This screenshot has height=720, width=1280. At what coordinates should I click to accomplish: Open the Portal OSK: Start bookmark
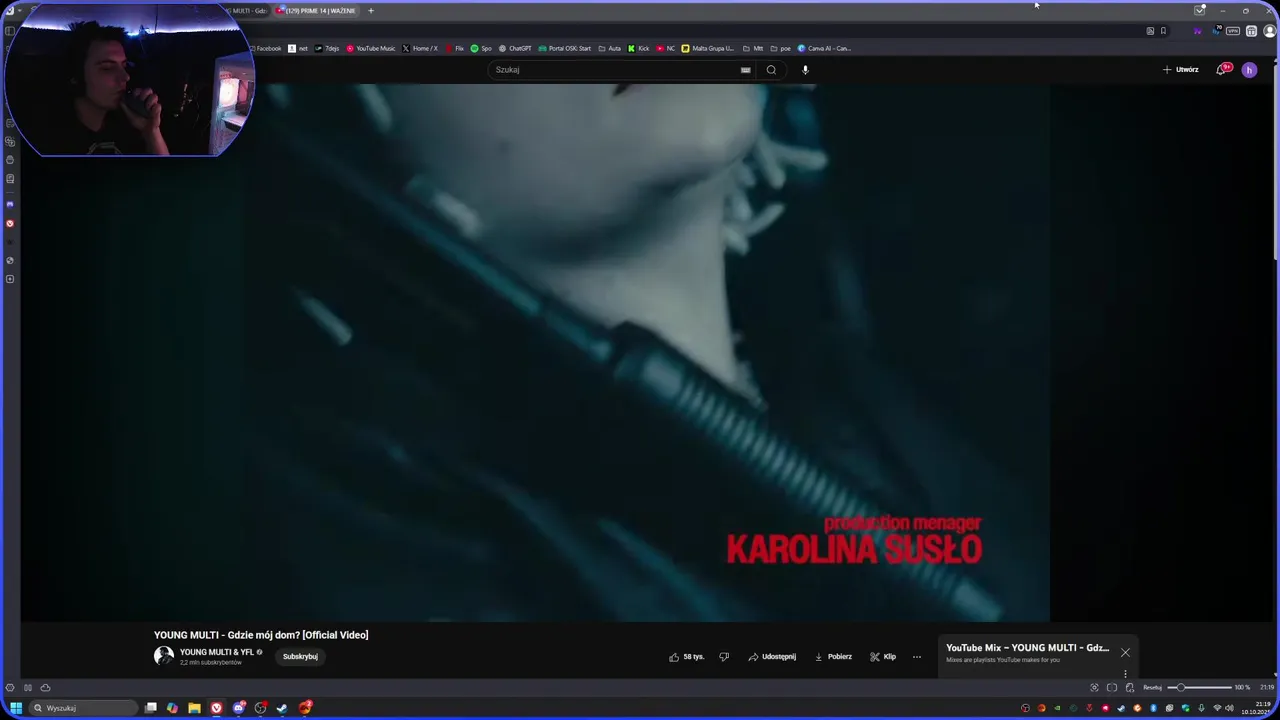[564, 48]
